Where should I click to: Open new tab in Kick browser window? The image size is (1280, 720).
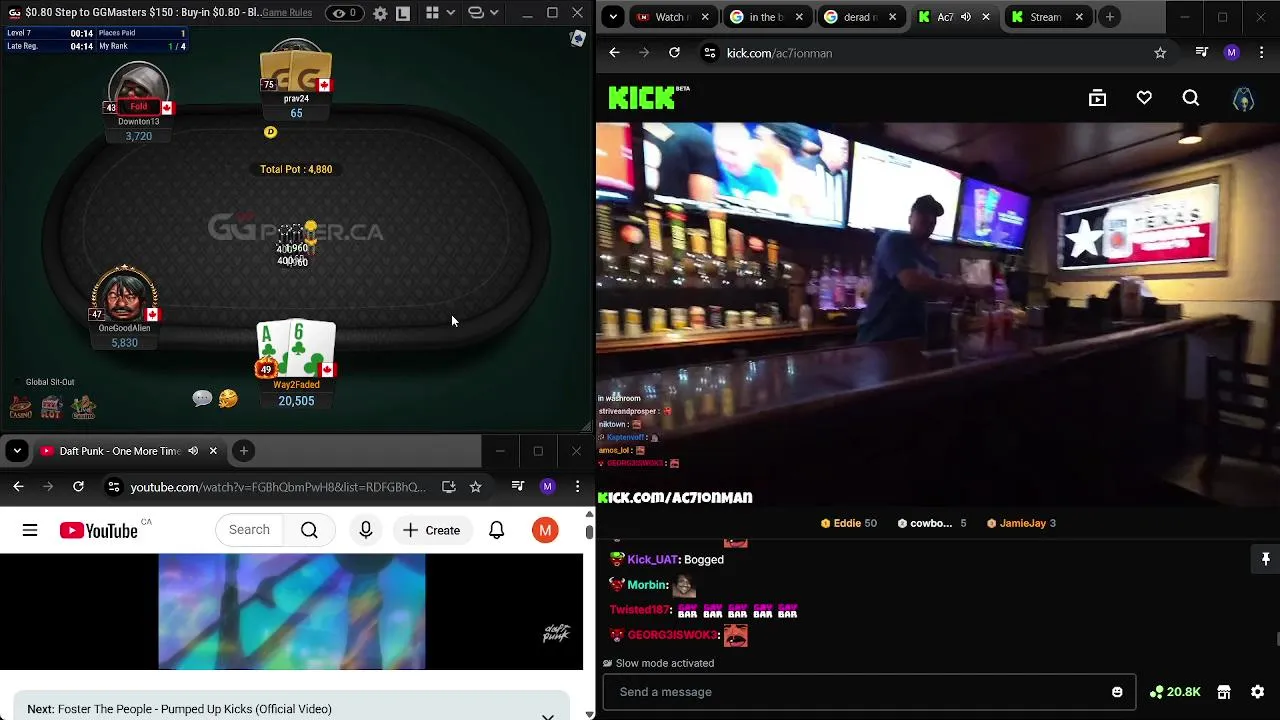1110,17
